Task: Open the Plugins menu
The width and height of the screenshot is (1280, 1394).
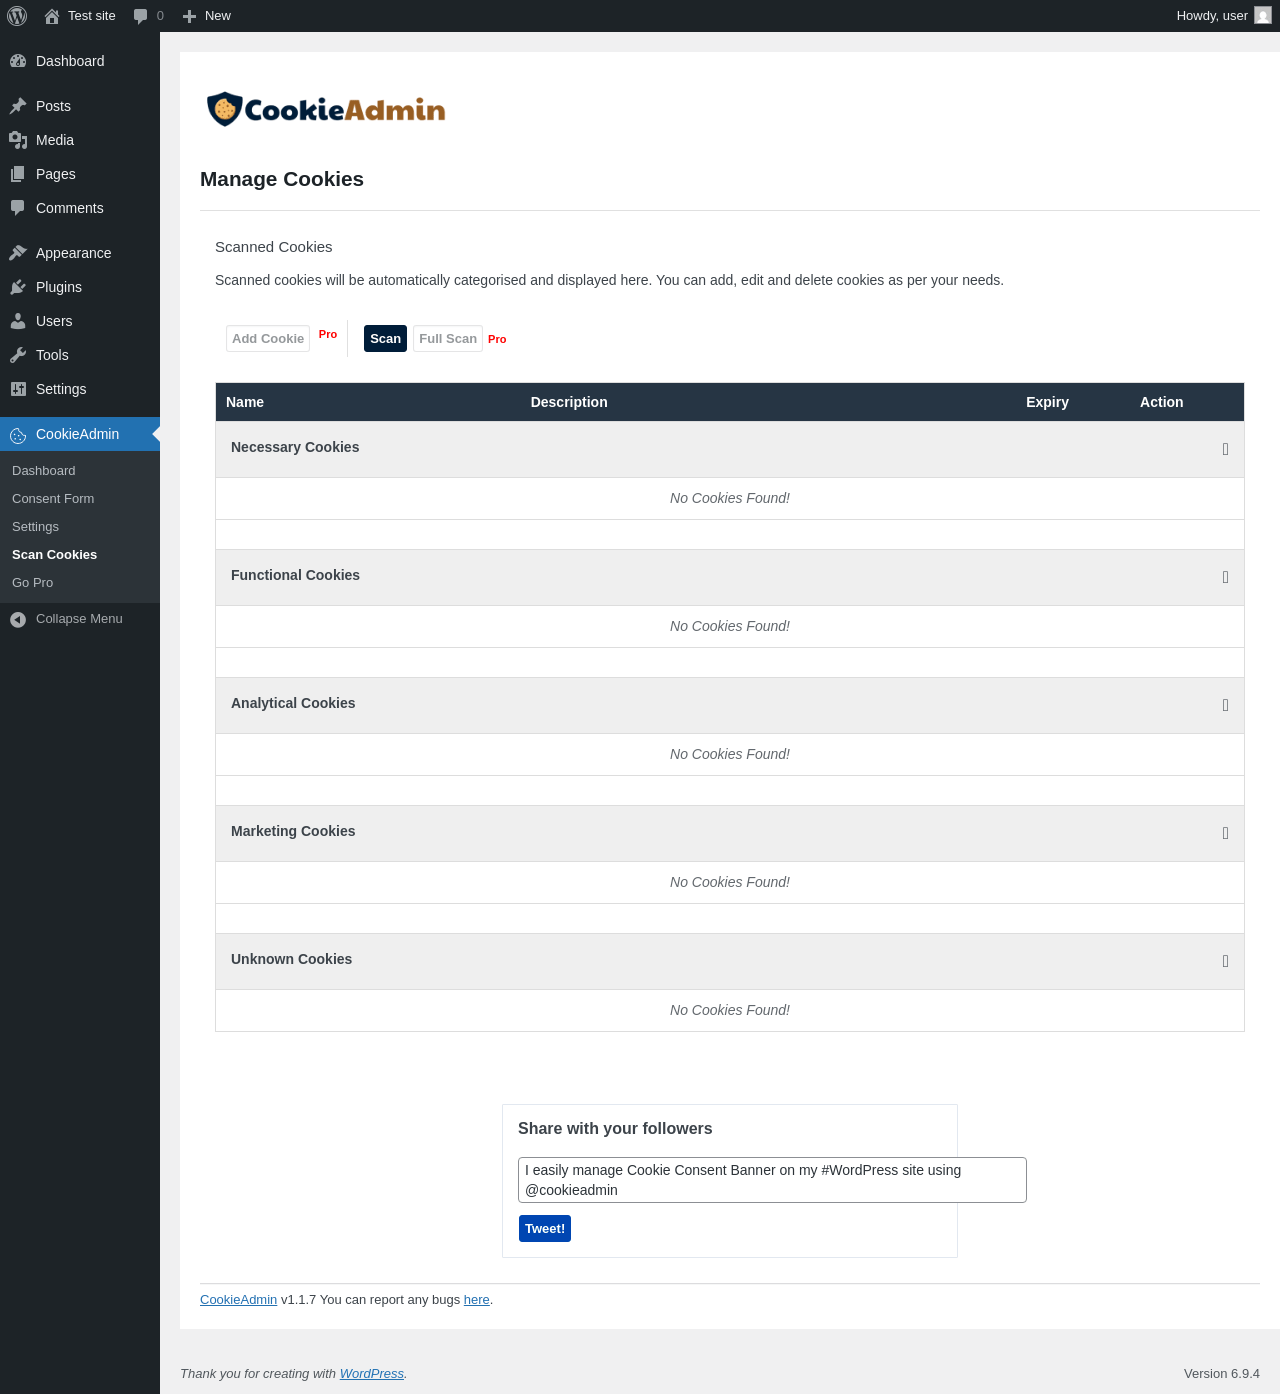Action: pyautogui.click(x=80, y=287)
